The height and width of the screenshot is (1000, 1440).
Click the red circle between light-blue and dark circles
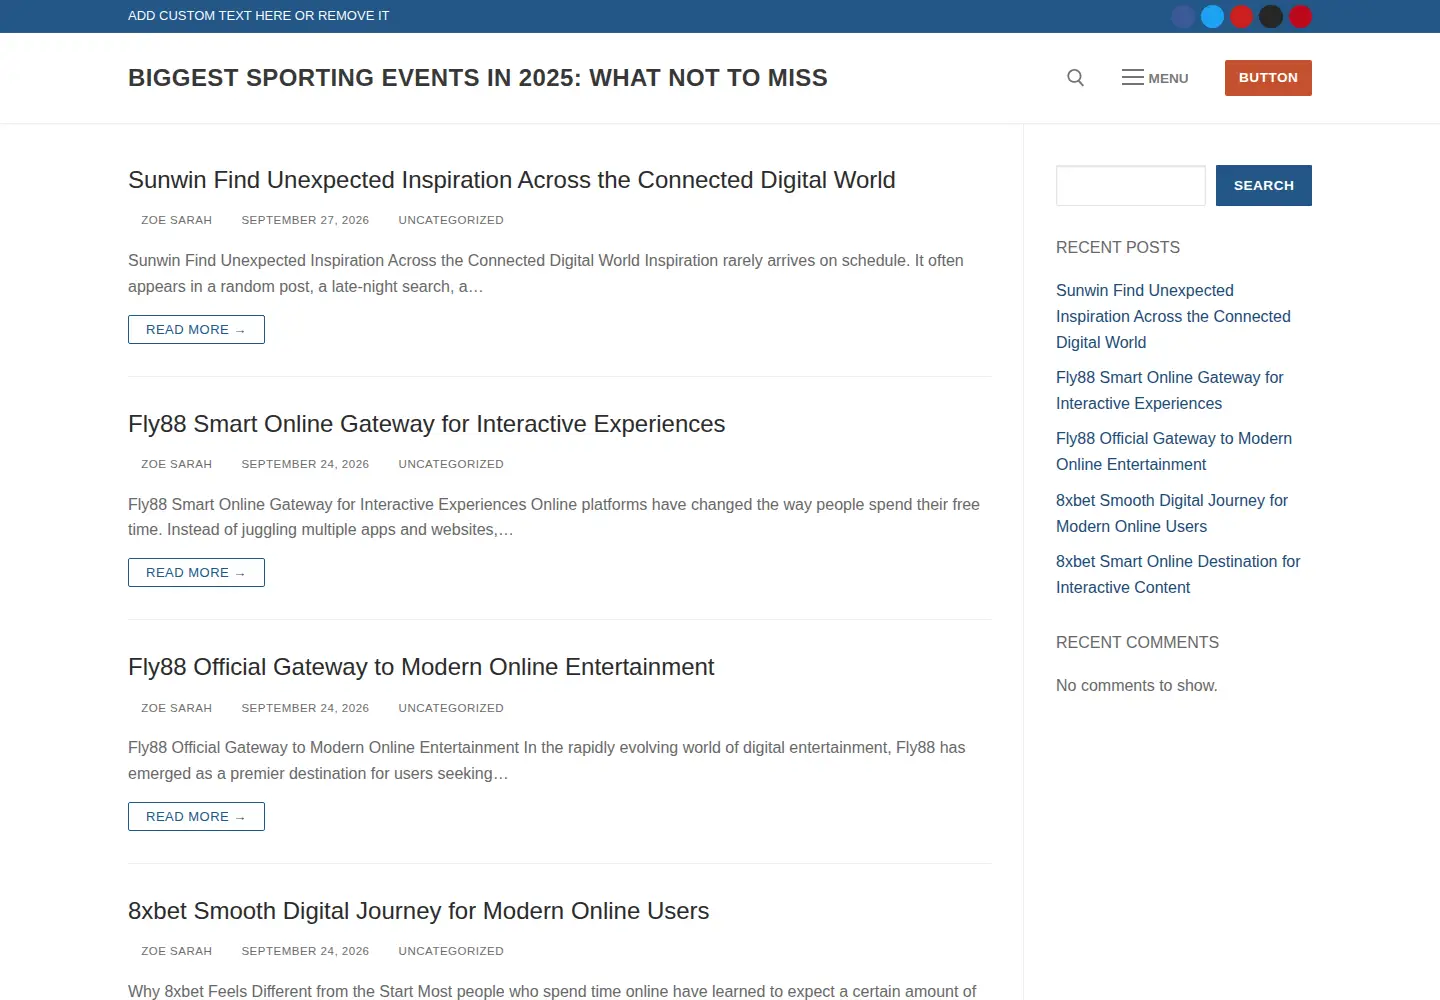[1241, 16]
